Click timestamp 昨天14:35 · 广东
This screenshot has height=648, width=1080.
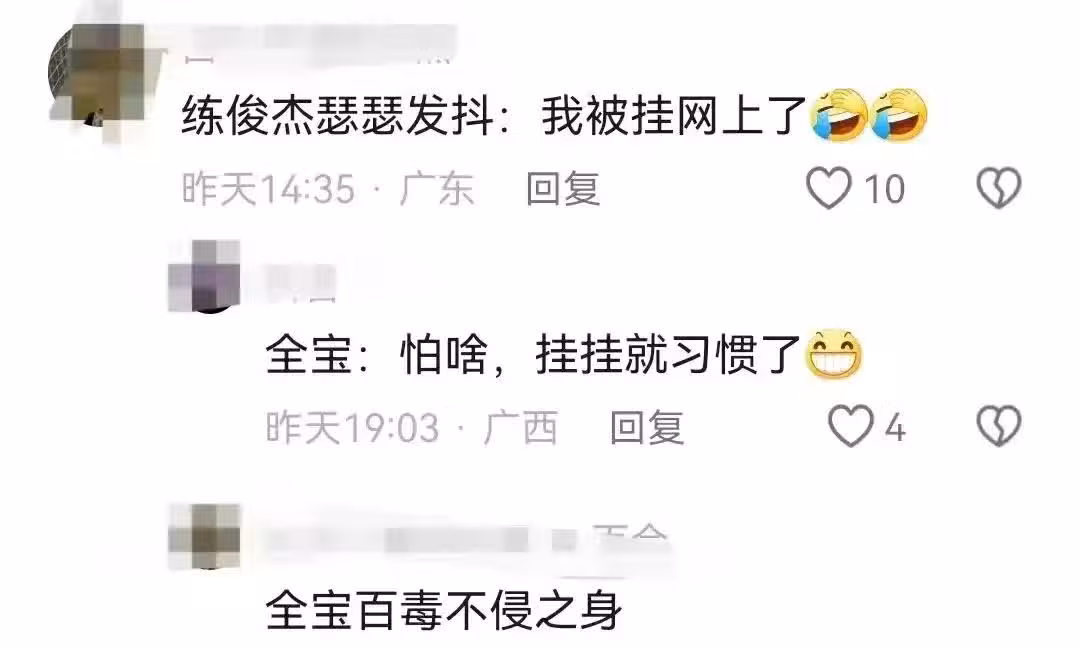click(328, 189)
